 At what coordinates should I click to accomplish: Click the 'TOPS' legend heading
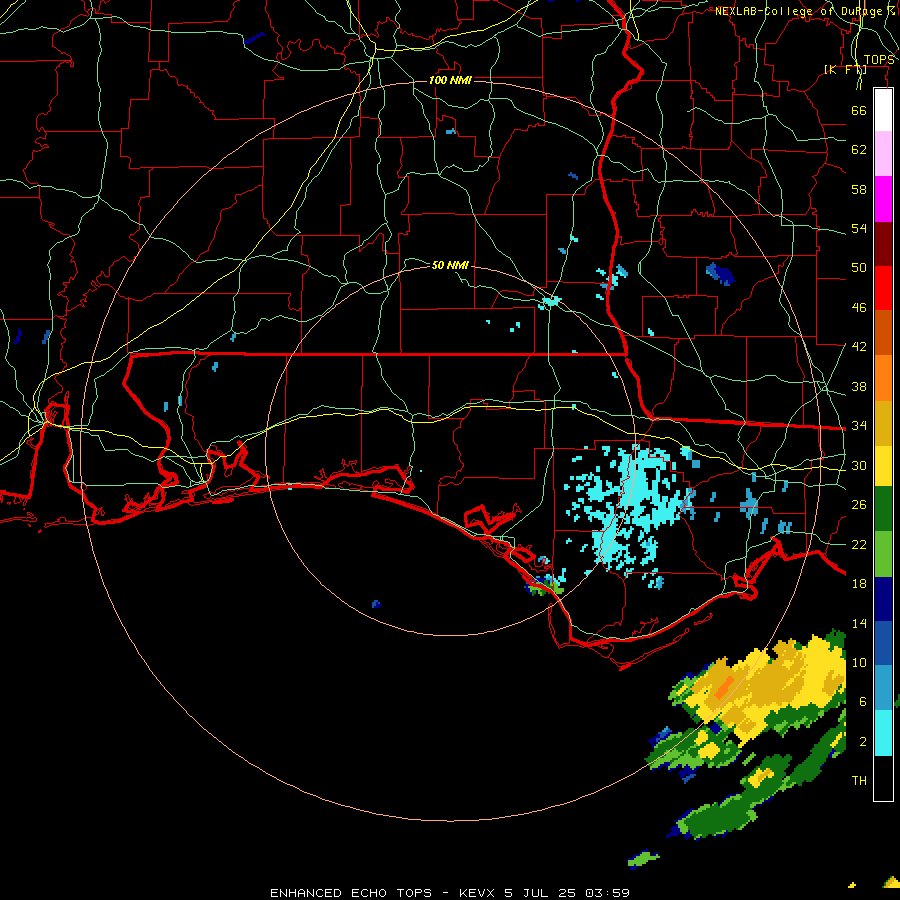tap(879, 60)
